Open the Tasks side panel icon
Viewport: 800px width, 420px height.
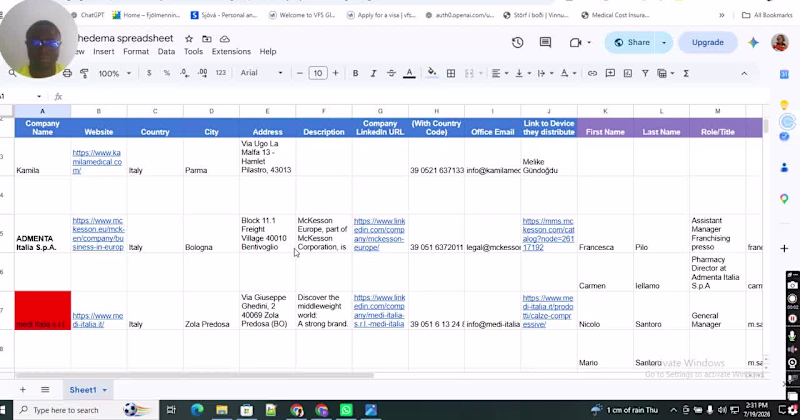tap(784, 136)
